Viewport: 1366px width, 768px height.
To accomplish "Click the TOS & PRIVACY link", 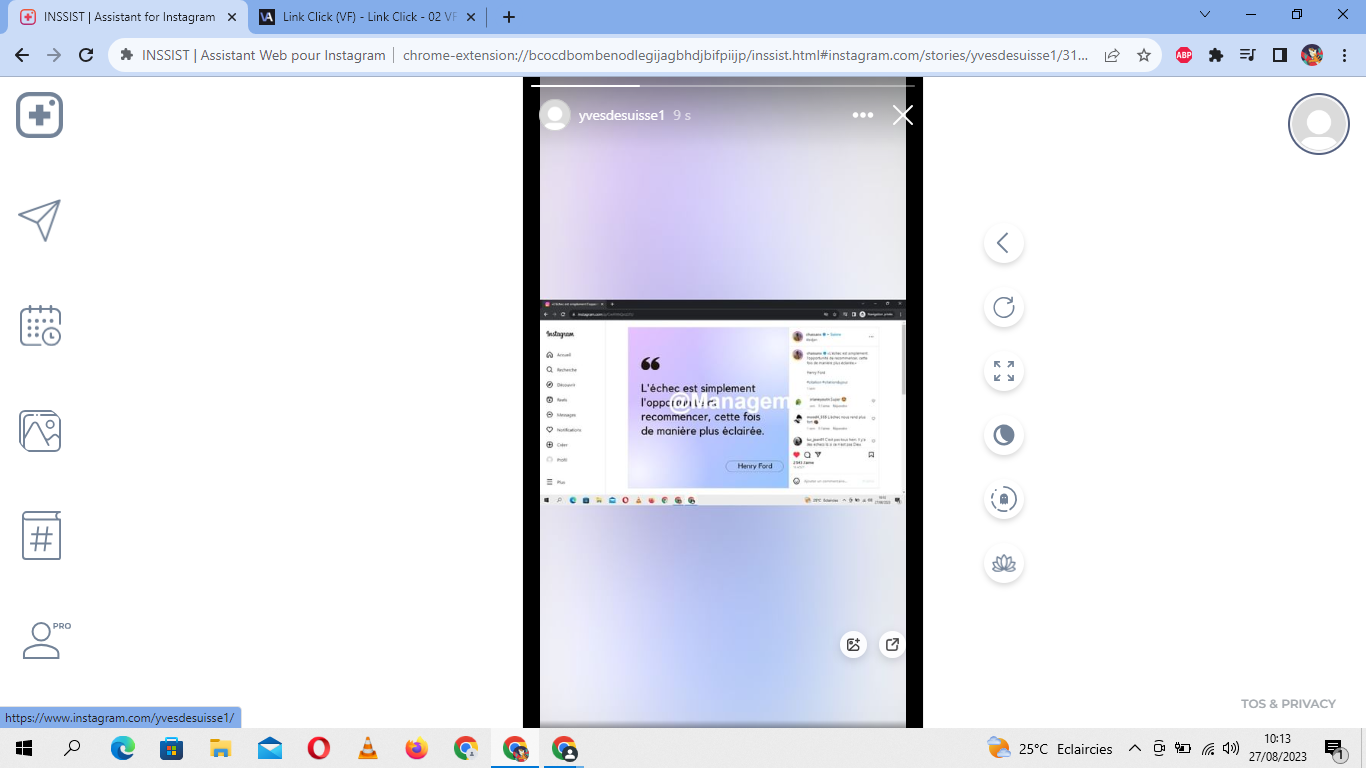I will (x=1288, y=704).
